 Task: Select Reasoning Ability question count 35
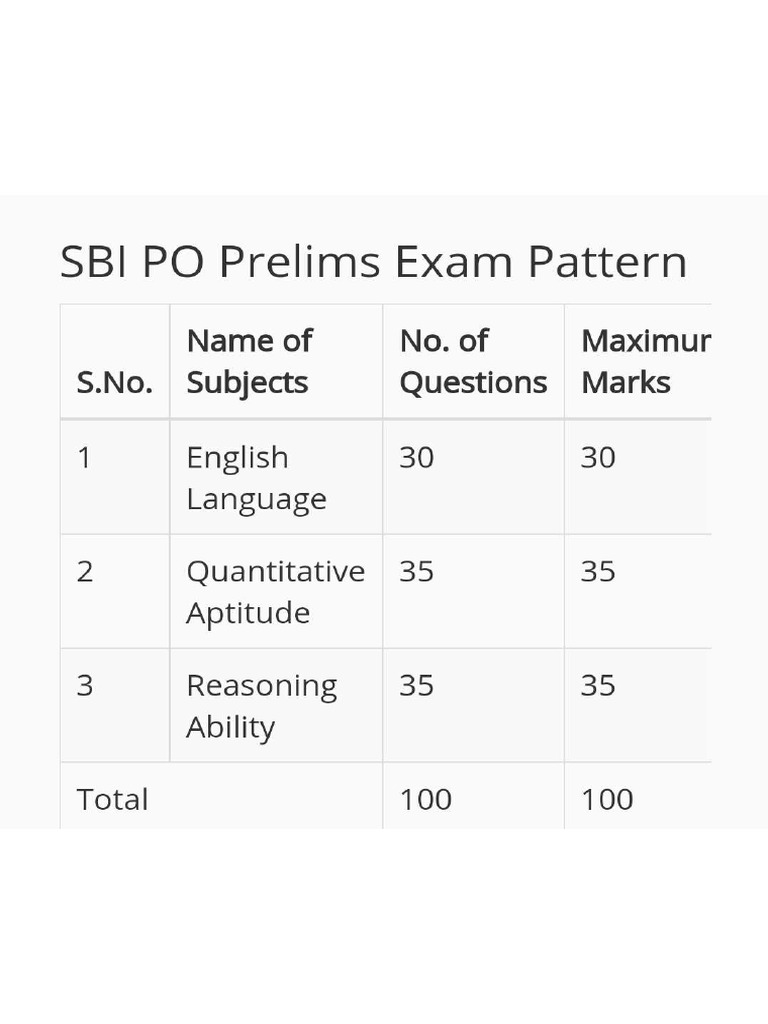coord(417,686)
